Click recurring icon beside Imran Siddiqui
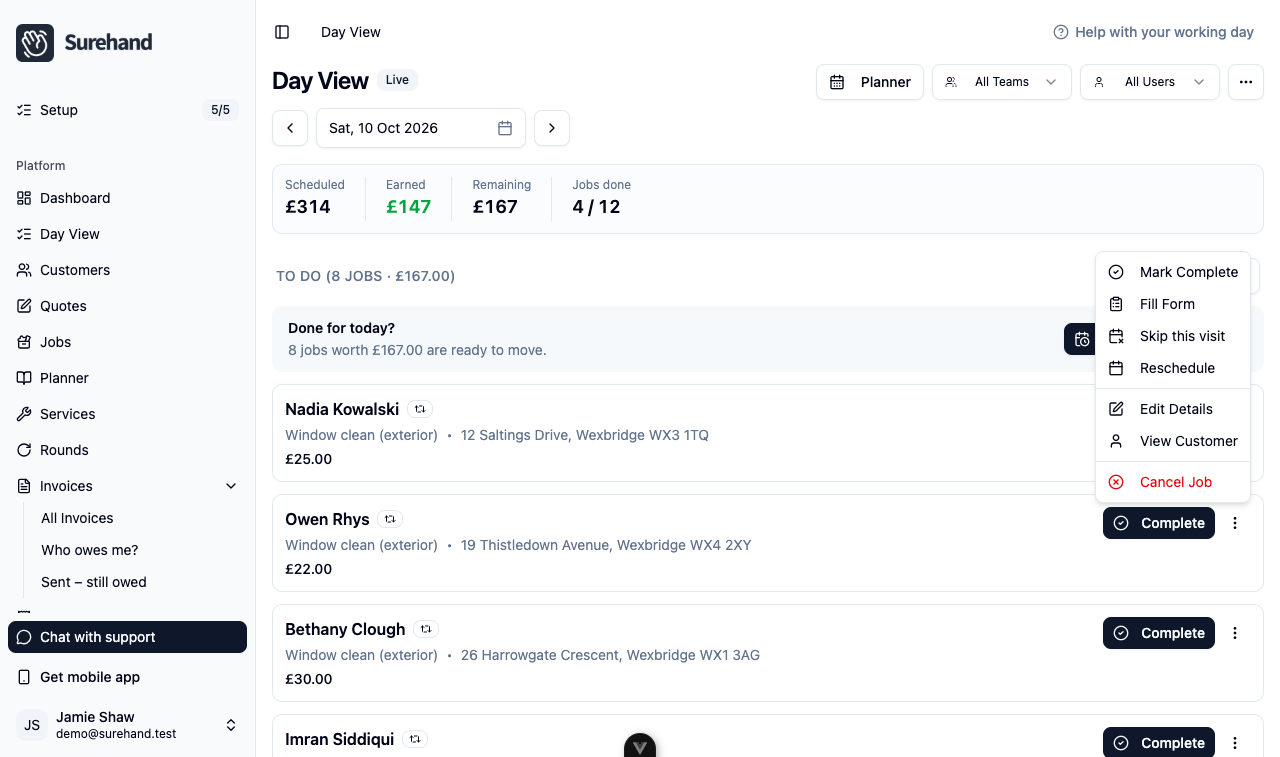The image size is (1280, 757). tap(416, 739)
